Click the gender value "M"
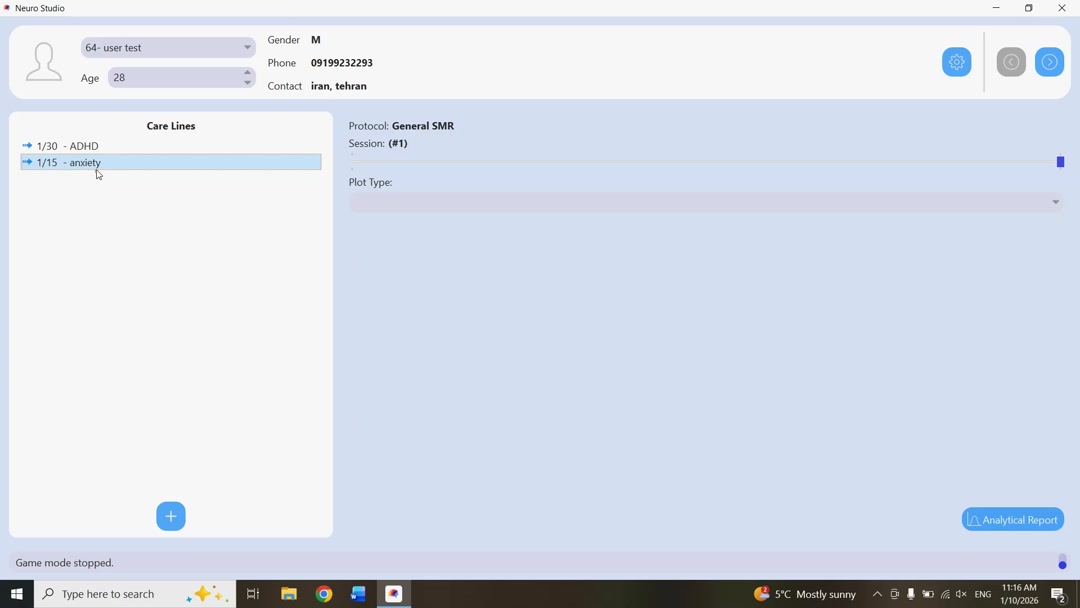 click(x=315, y=40)
